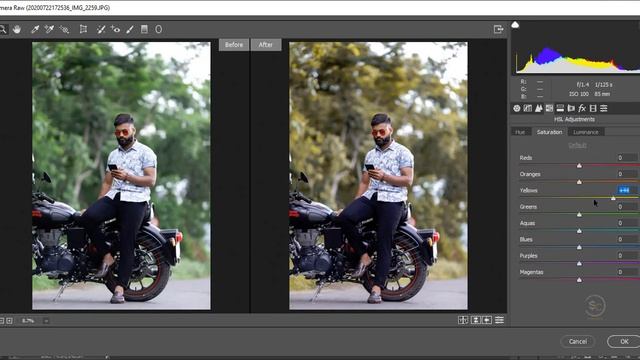Image resolution: width=640 pixels, height=360 pixels.
Task: Open the Detail panel icon
Action: (539, 108)
